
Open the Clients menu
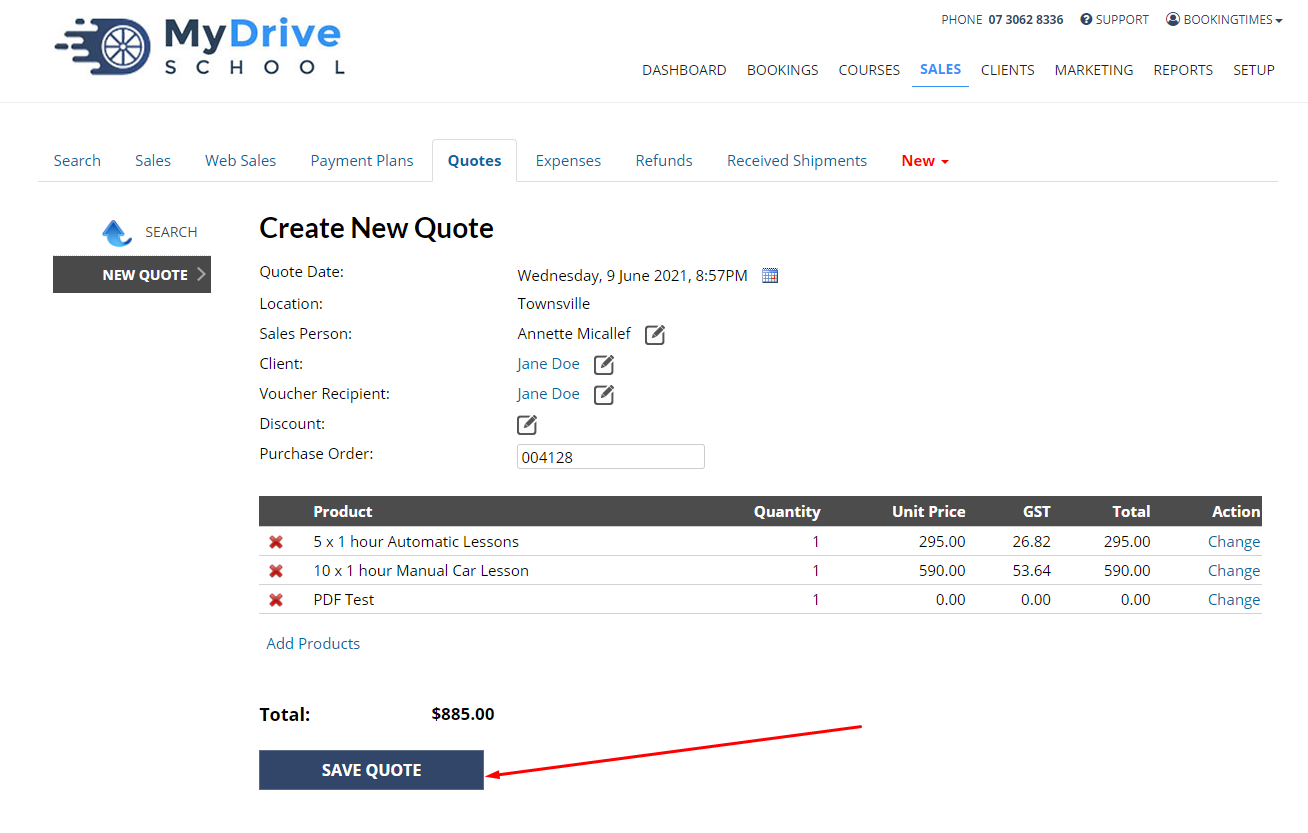tap(1008, 70)
